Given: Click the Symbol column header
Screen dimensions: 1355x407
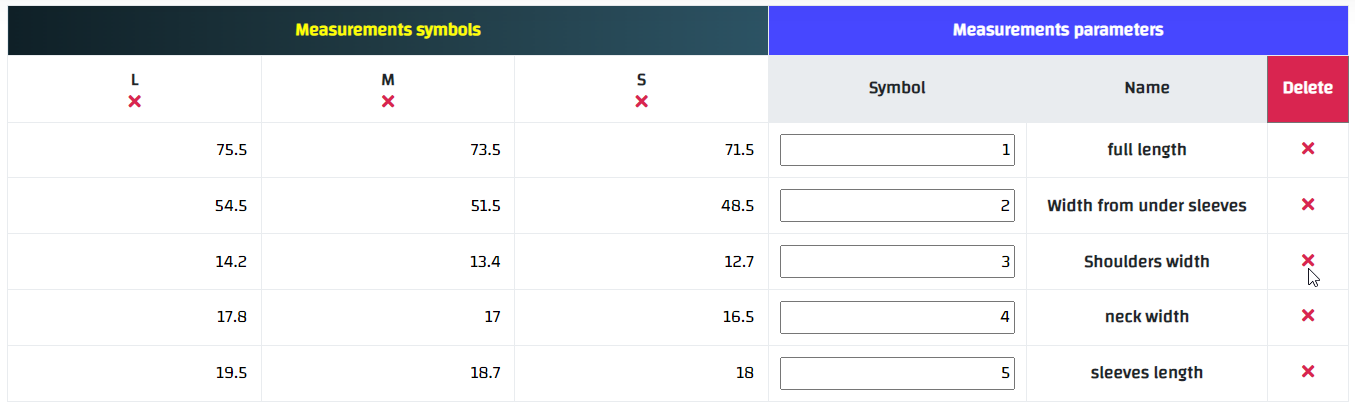Looking at the screenshot, I should [x=897, y=88].
